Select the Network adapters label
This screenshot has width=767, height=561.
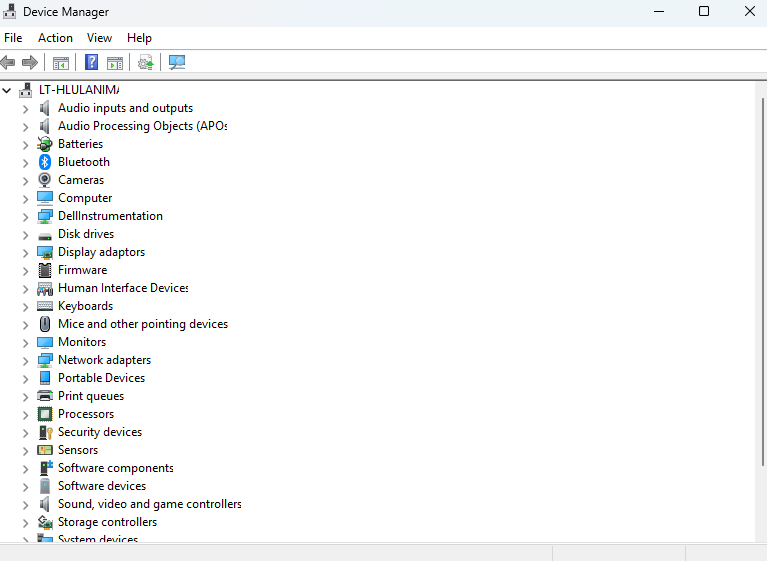[104, 360]
